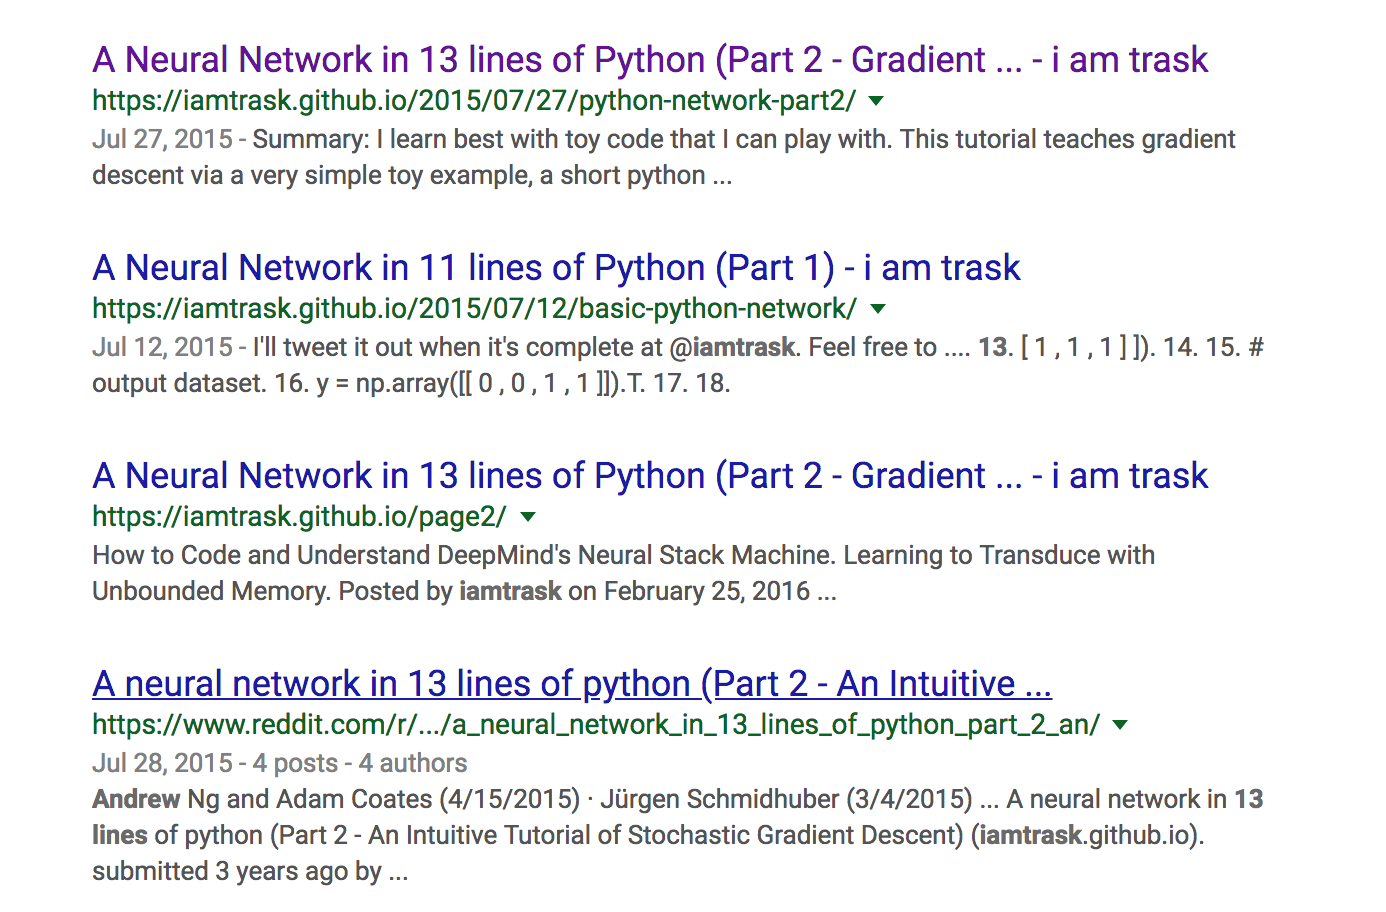
Task: Show options arrow next to the reddit.com URL
Action: (1120, 725)
